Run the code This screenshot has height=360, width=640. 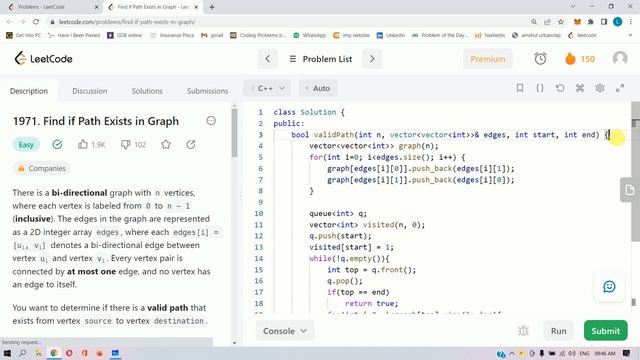click(x=558, y=331)
